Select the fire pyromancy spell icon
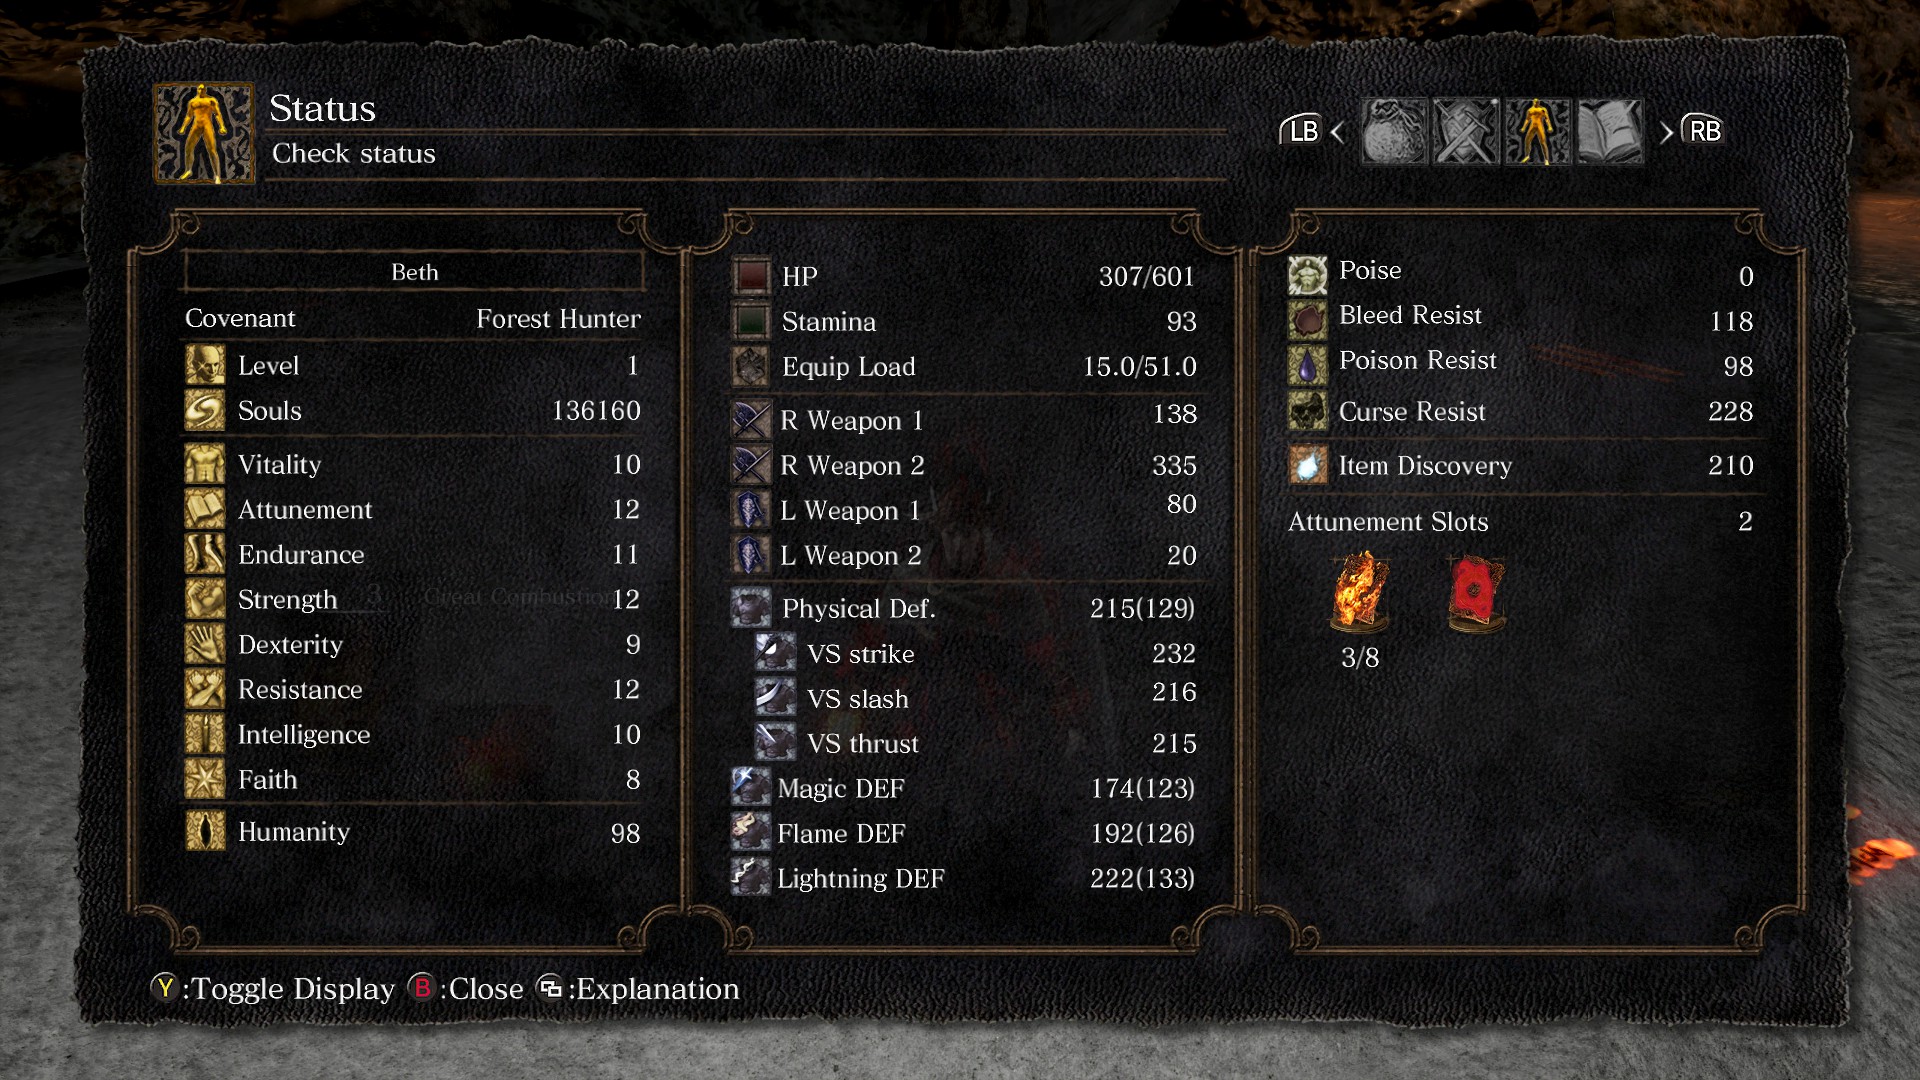Screen dimensions: 1920x1080 click(1360, 593)
